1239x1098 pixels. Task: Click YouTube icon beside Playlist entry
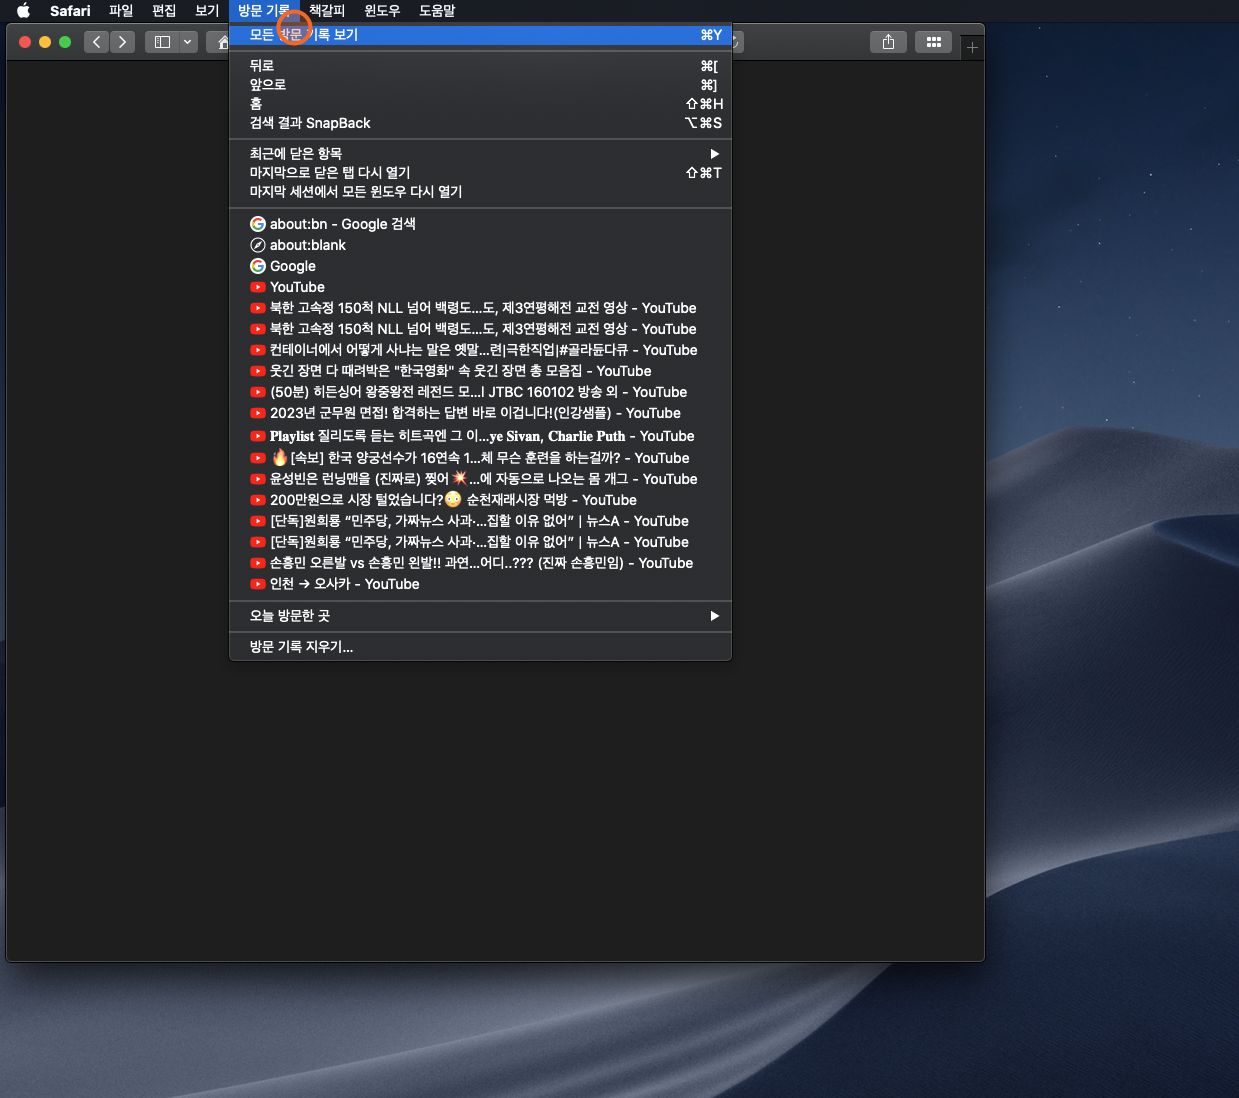pyautogui.click(x=258, y=436)
